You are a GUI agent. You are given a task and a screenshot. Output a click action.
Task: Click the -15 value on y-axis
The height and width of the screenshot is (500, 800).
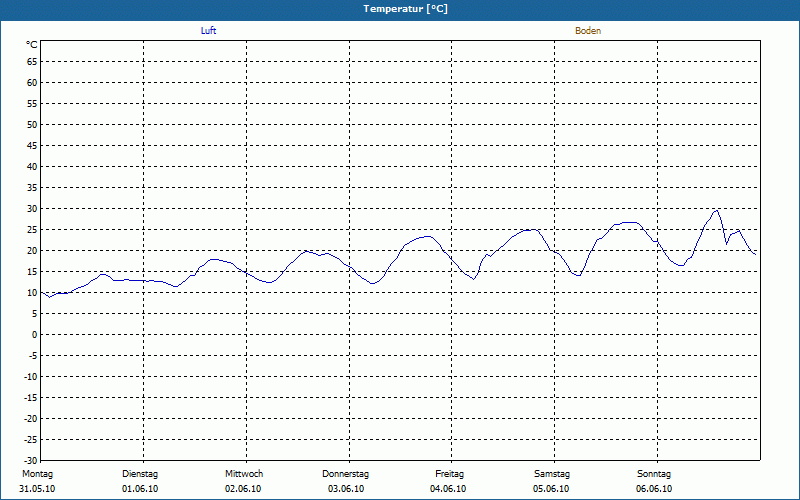pos(31,397)
